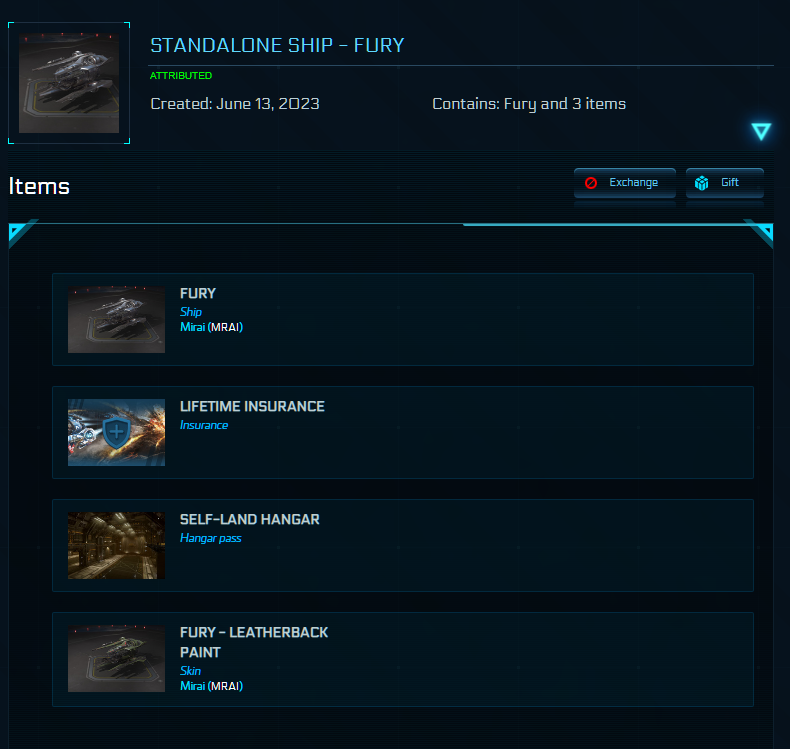The height and width of the screenshot is (749, 790).
Task: Click the Skin type label
Action: coord(190,671)
